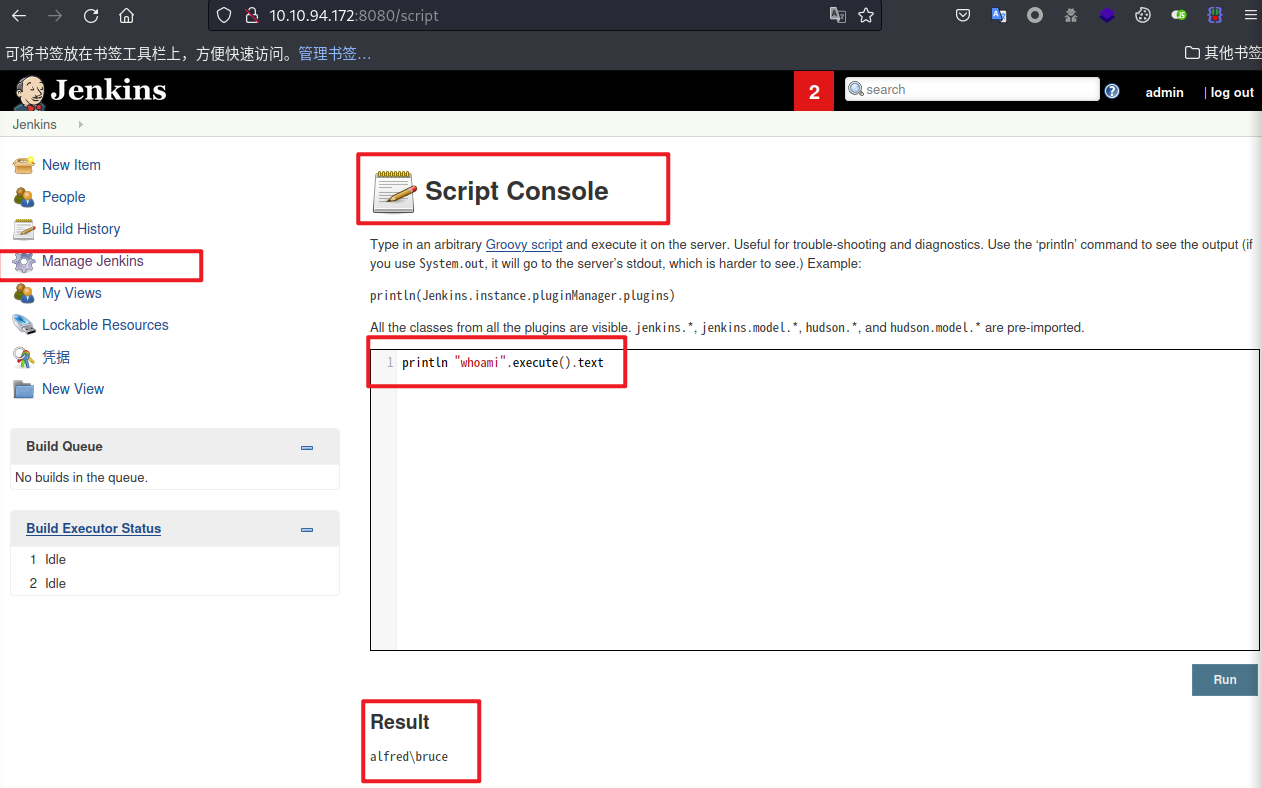This screenshot has width=1262, height=788.
Task: Click the "No builds in the queue." text
Action: 81,477
